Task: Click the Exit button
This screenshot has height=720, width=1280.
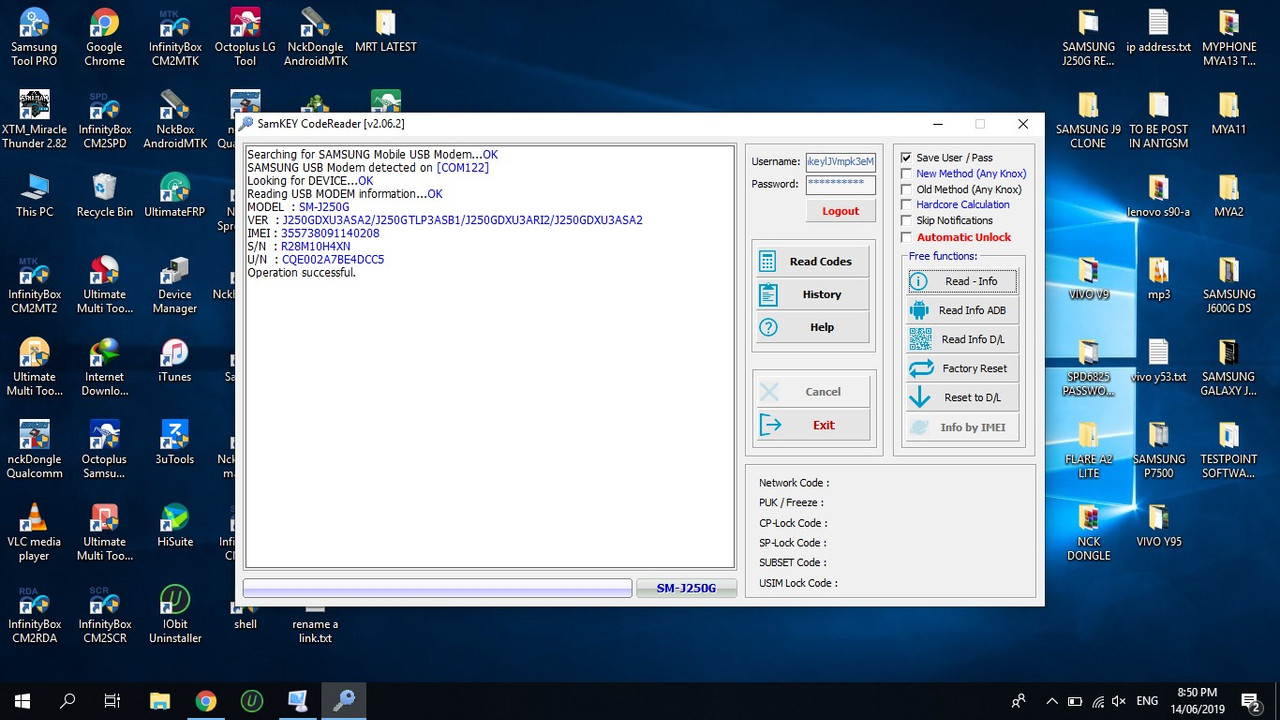Action: 812,425
